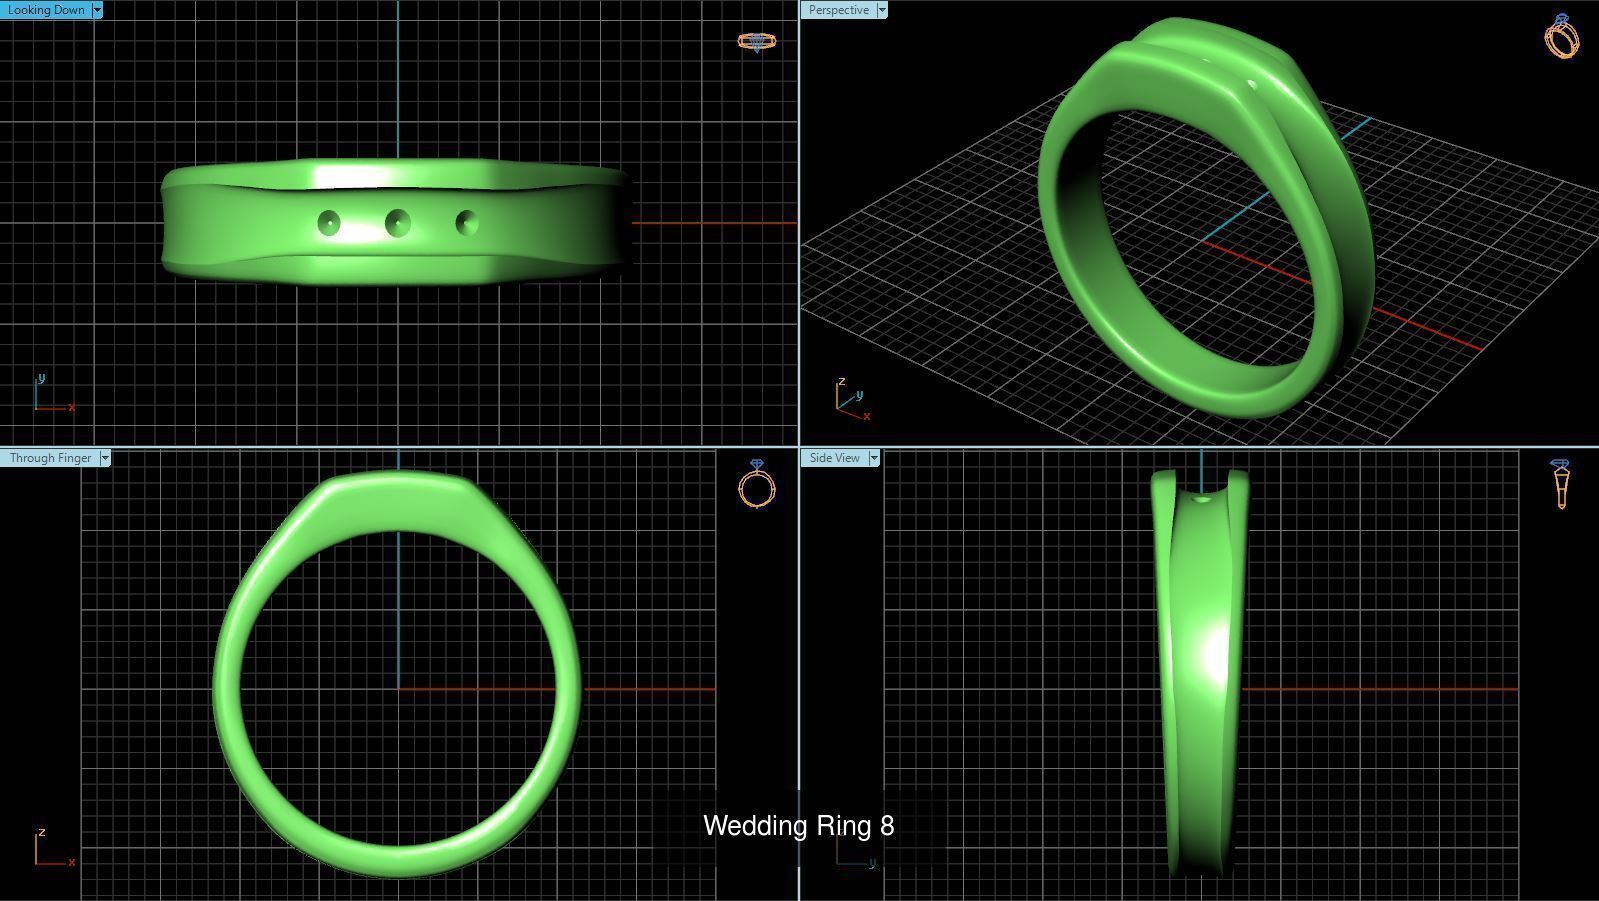Click the perspective ring orientation icon
Screen dimensions: 1599x901
pyautogui.click(x=1562, y=36)
